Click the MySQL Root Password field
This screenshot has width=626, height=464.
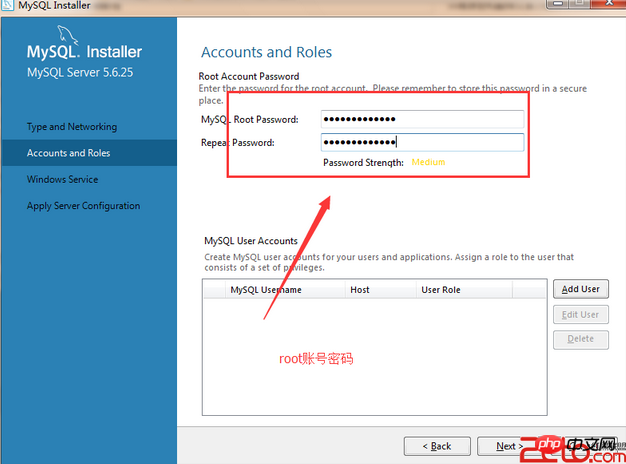(x=422, y=119)
